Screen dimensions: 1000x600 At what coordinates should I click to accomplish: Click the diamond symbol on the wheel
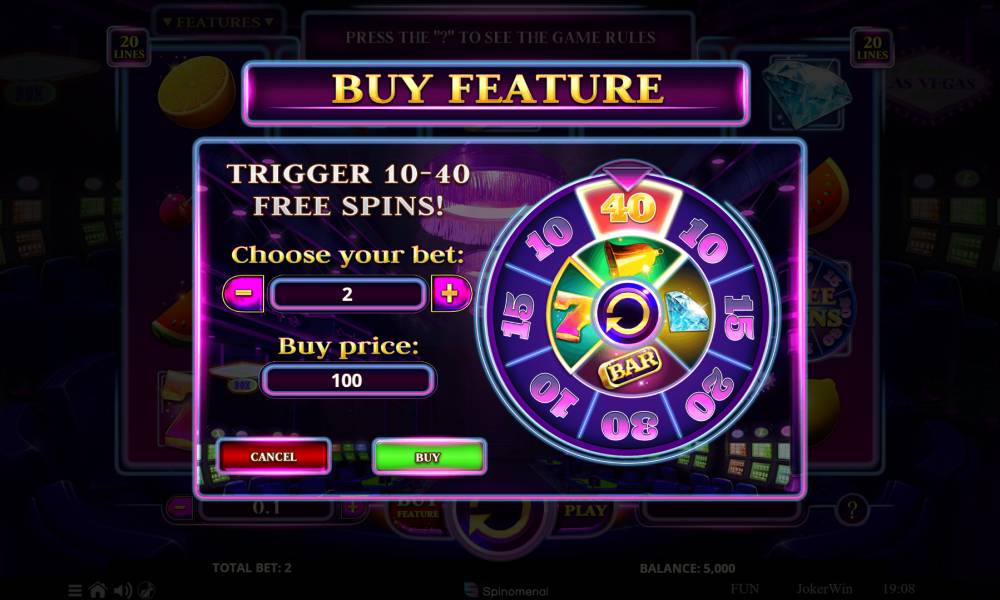point(688,312)
